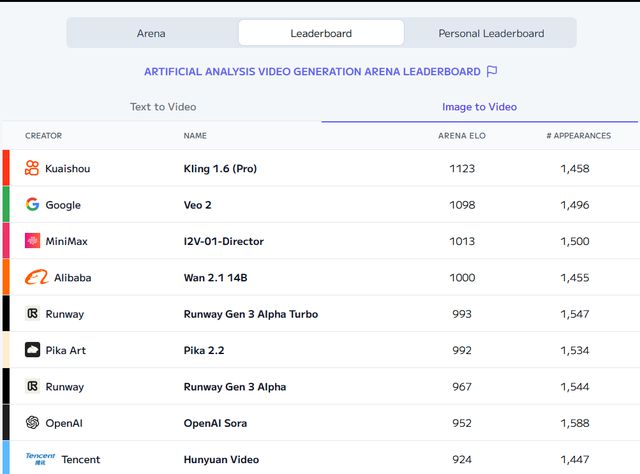Switch to the Arena tab
Screen dimensions: 640x474
click(151, 33)
